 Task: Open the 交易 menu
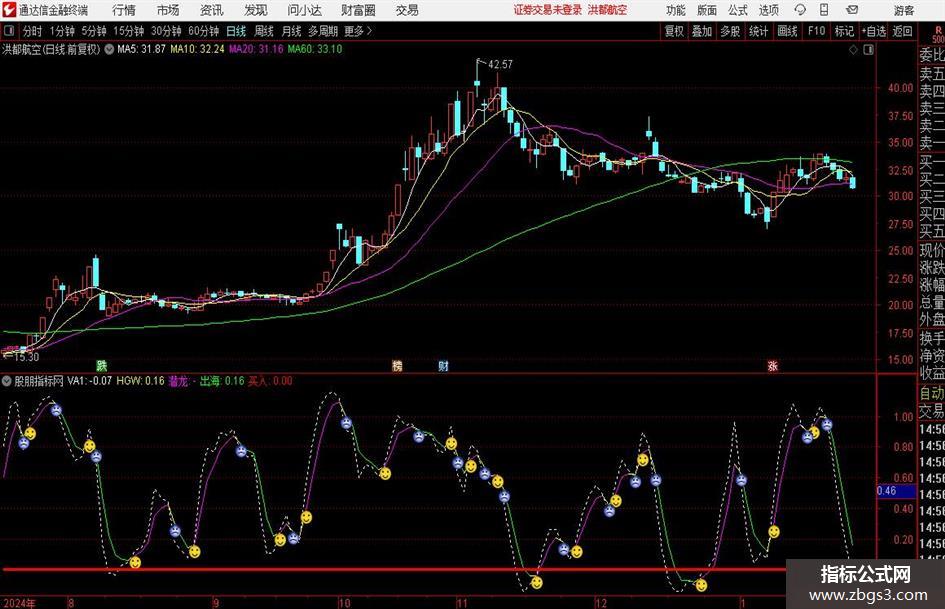point(407,10)
